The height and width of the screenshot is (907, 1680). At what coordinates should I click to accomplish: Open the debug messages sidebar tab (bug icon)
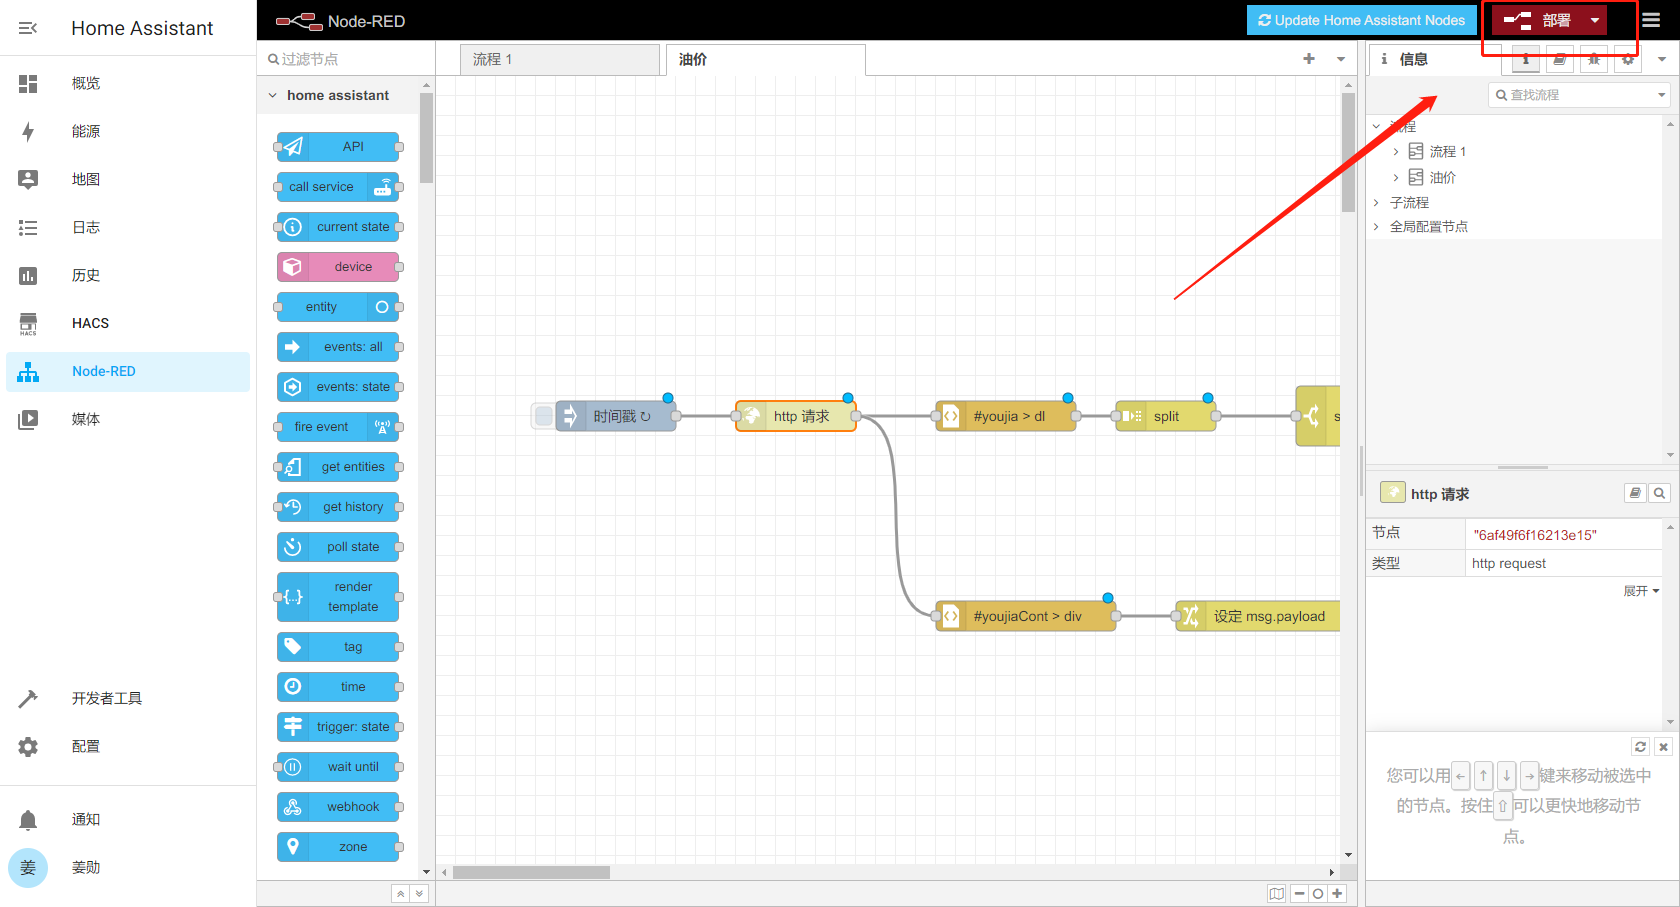pyautogui.click(x=1594, y=59)
